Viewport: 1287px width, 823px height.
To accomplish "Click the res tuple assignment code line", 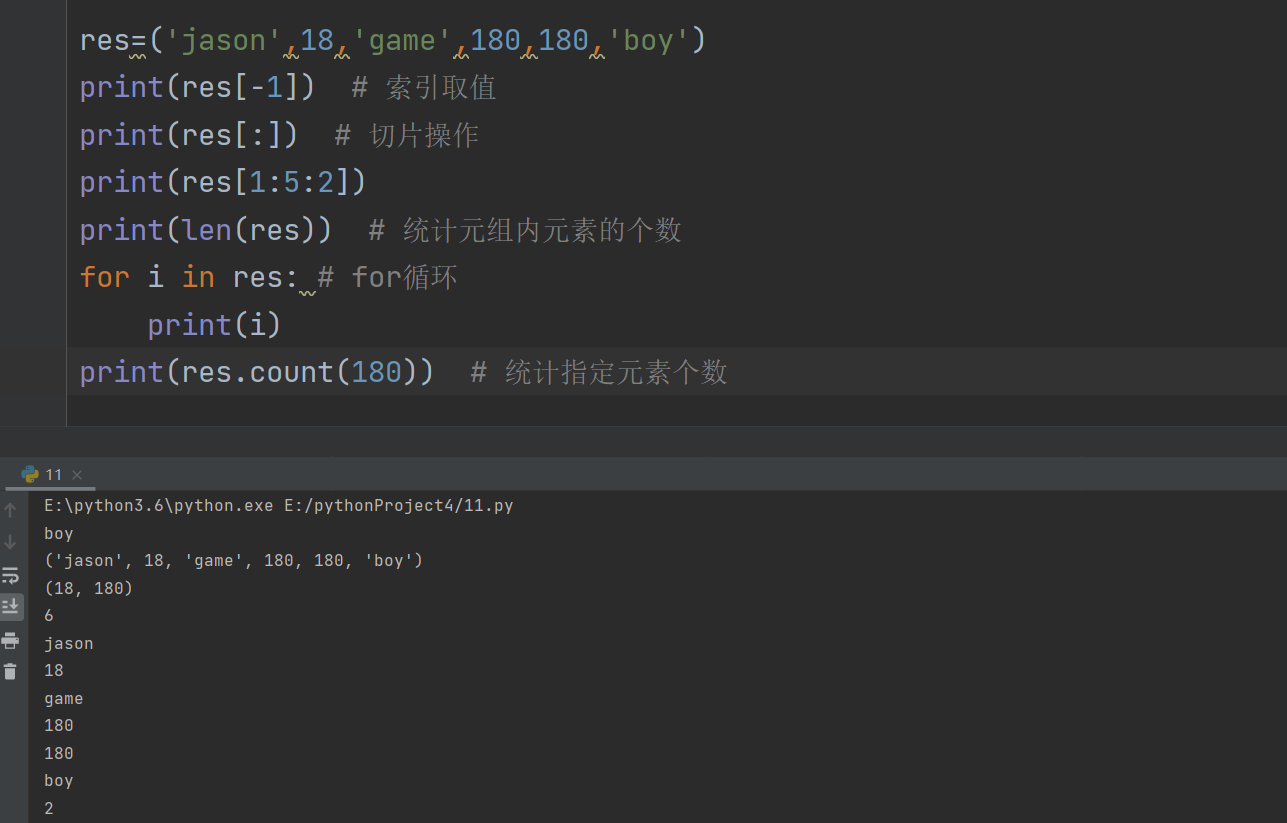I will pos(393,40).
